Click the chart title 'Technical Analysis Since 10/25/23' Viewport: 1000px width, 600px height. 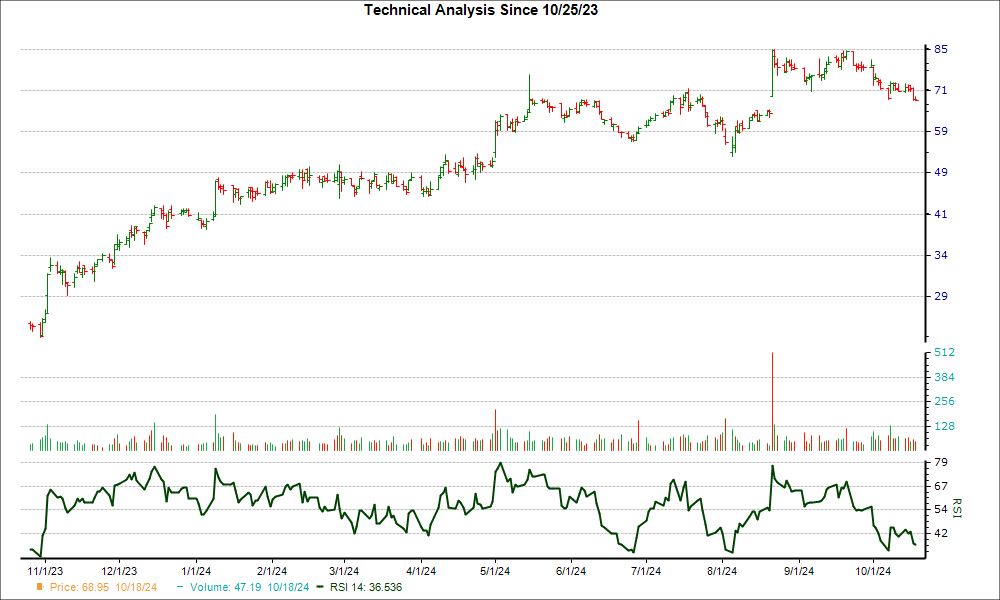[481, 10]
